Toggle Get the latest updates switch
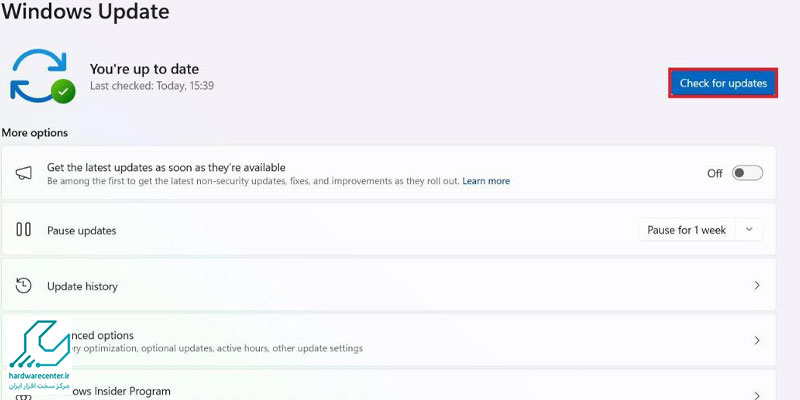 [x=747, y=173]
